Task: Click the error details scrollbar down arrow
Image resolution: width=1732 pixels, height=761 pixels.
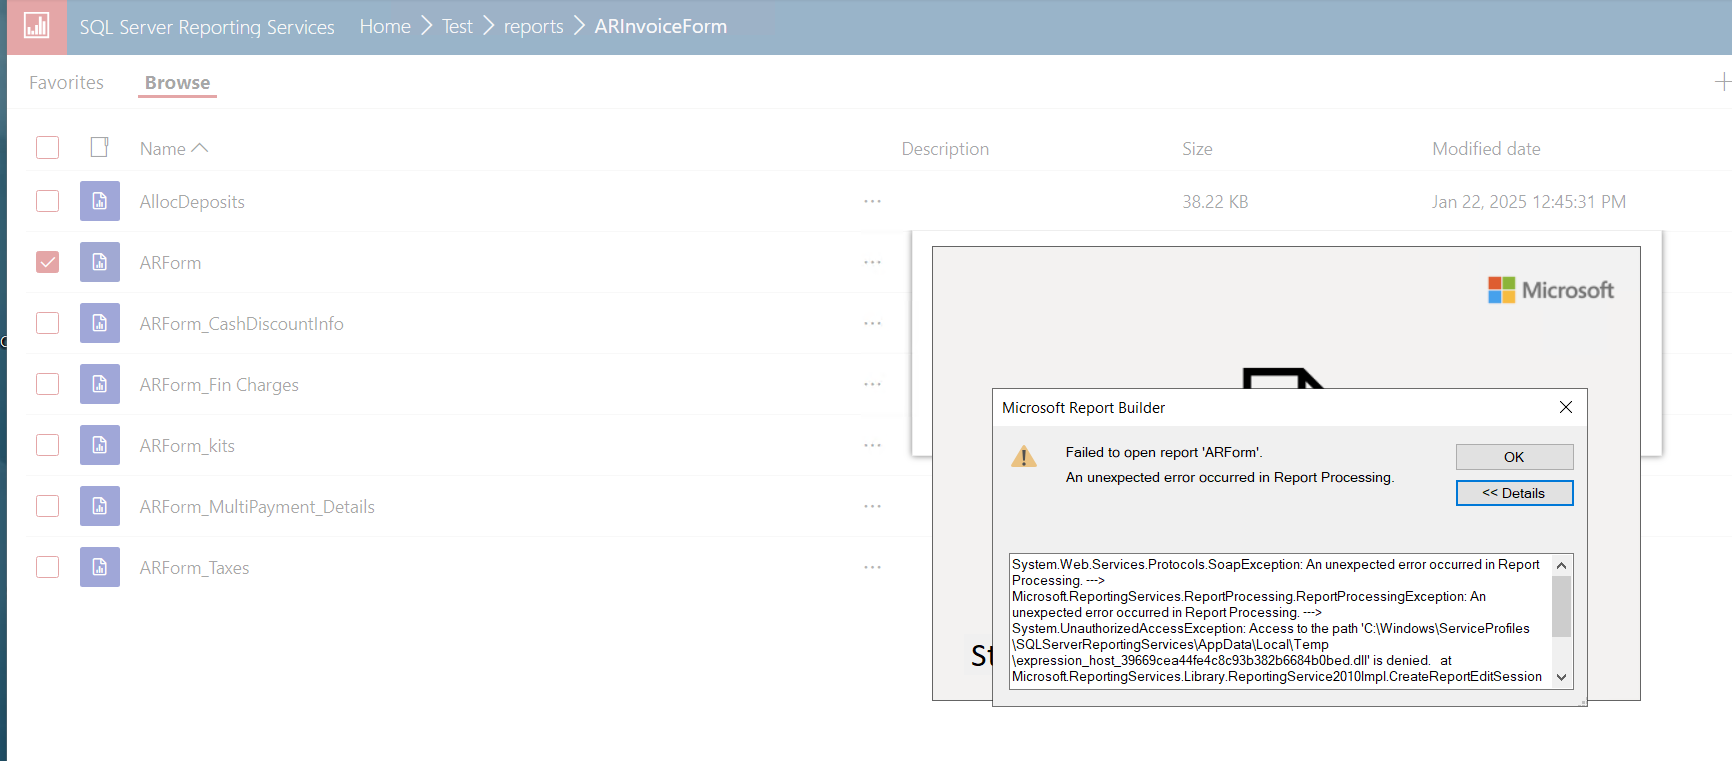Action: tap(1561, 677)
